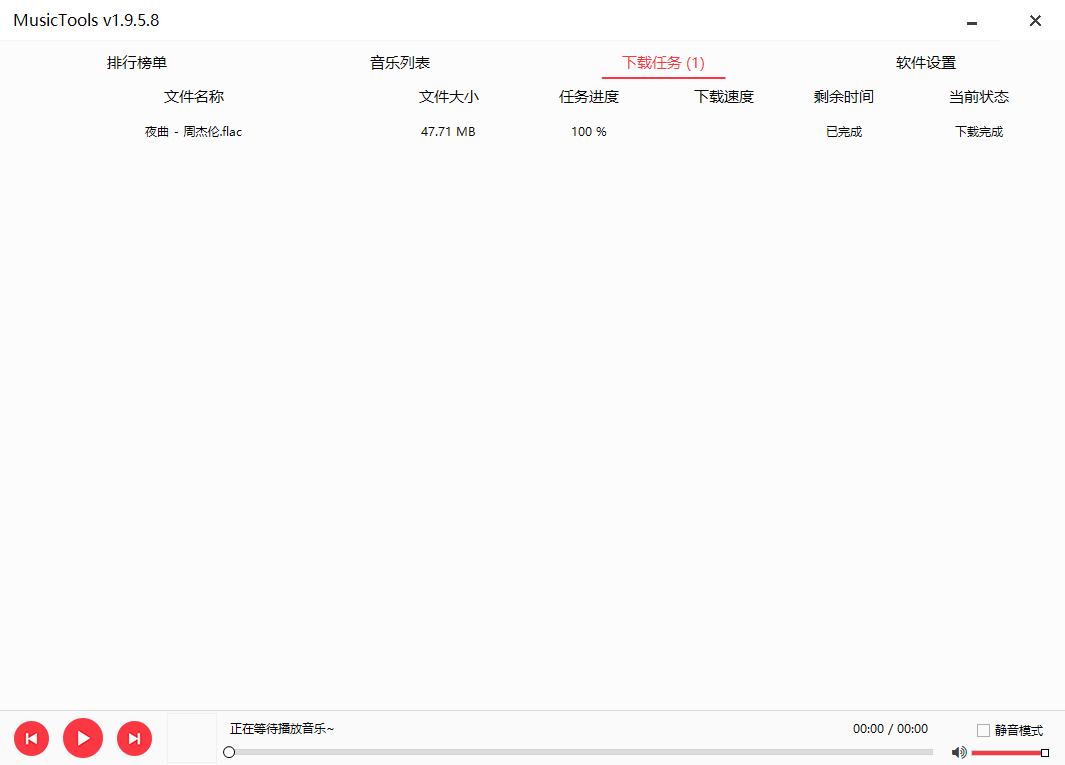The image size is (1065, 765).
Task: Sort by the 文件大小 column header
Action: pos(449,97)
